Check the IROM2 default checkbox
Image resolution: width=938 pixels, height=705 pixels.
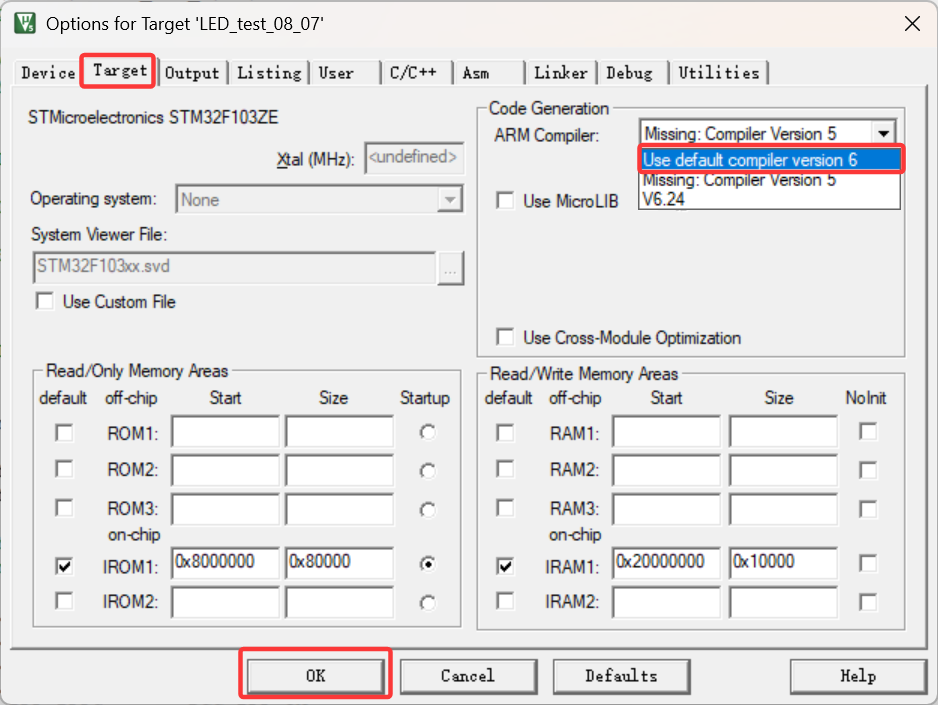[x=64, y=600]
